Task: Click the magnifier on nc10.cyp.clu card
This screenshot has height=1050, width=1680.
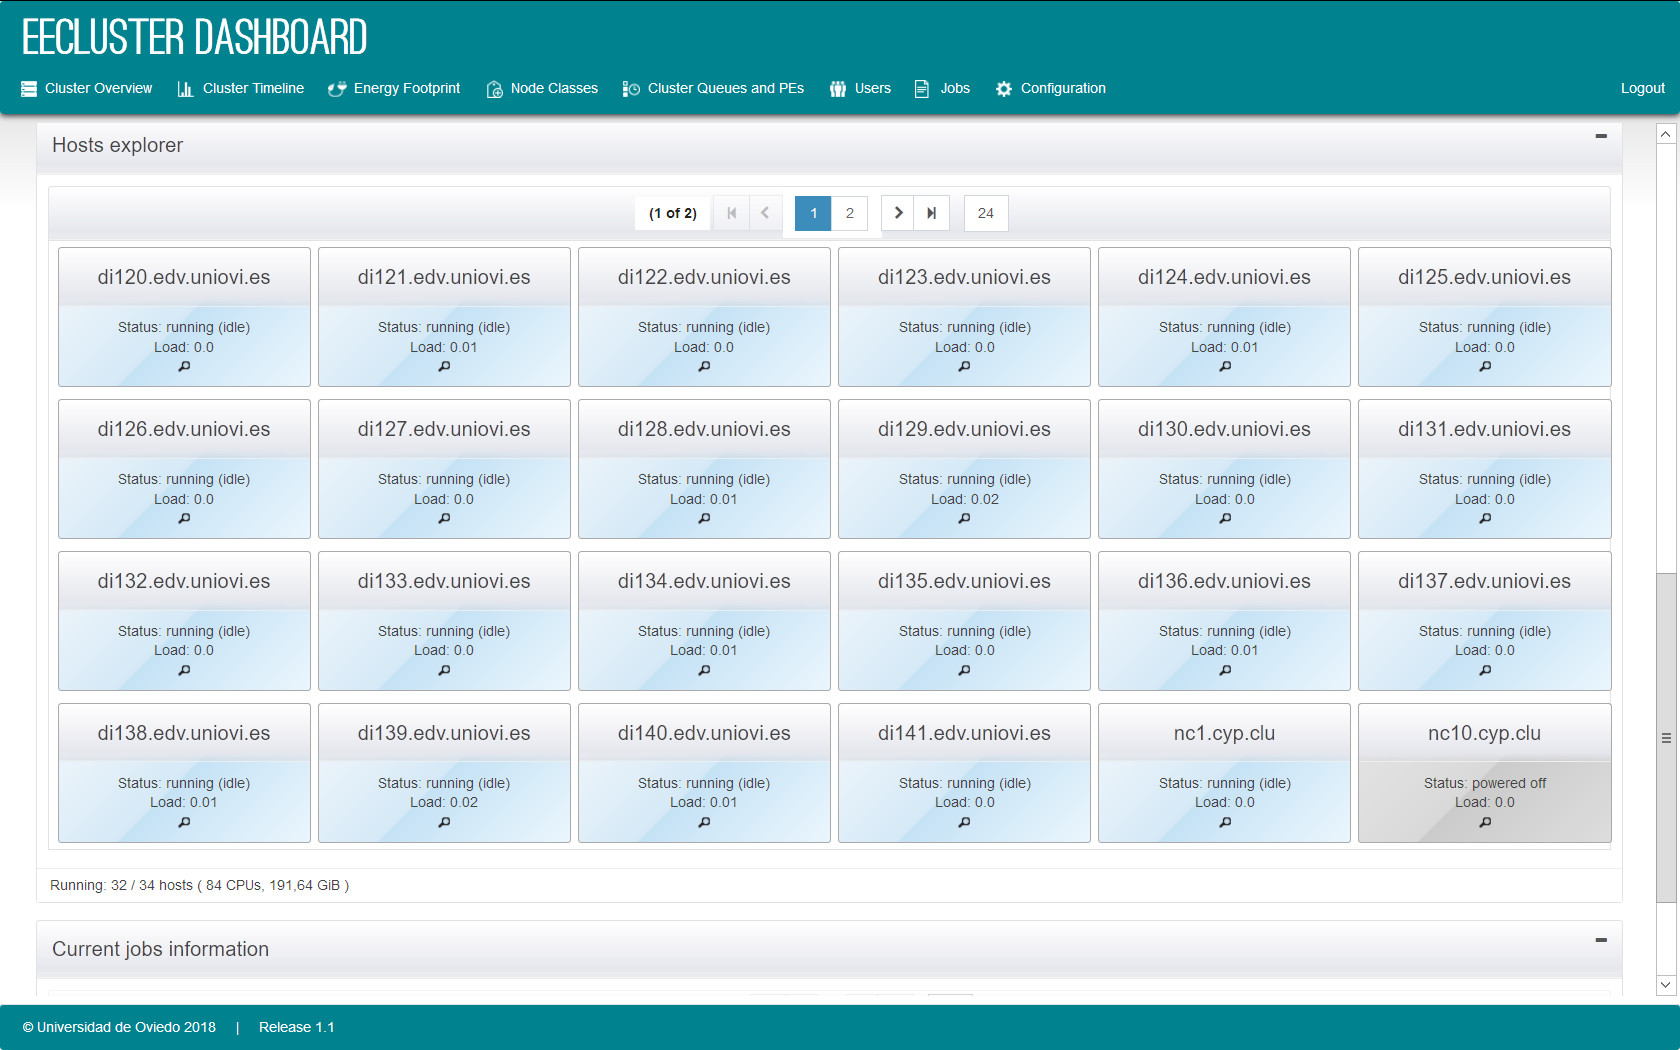Action: (1484, 822)
